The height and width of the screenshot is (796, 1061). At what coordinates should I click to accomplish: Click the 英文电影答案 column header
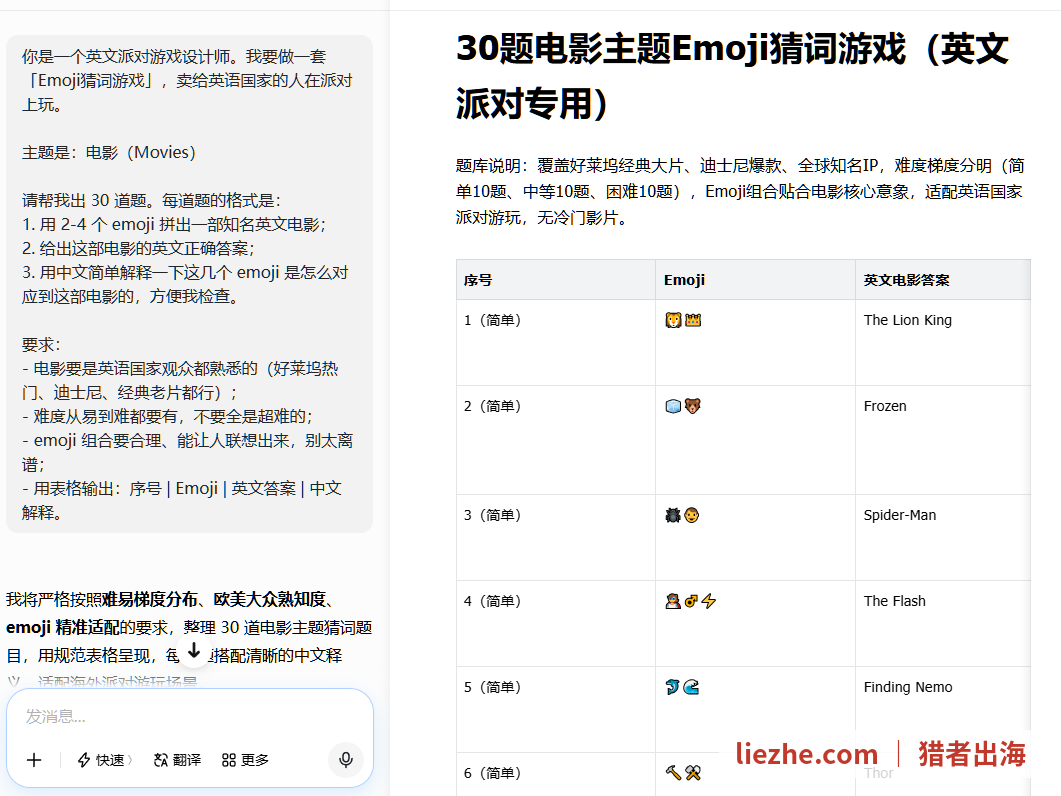point(943,280)
